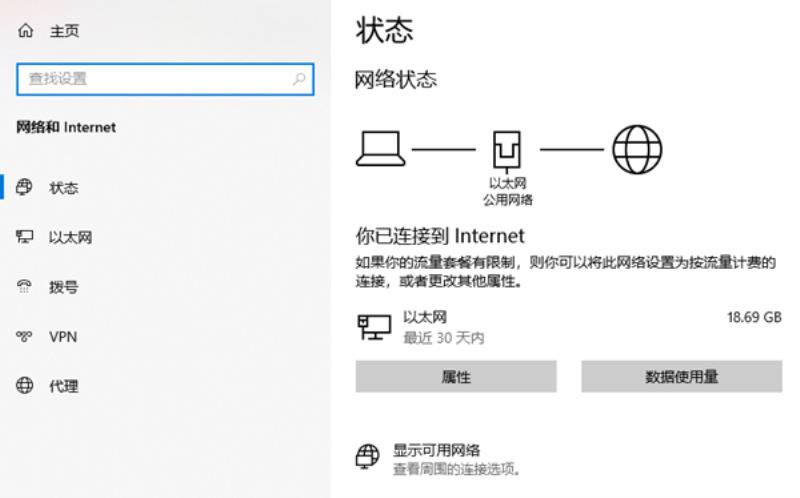This screenshot has height=498, width=800.
Task: Click the 公用网络 label under the diagram
Action: 508,200
